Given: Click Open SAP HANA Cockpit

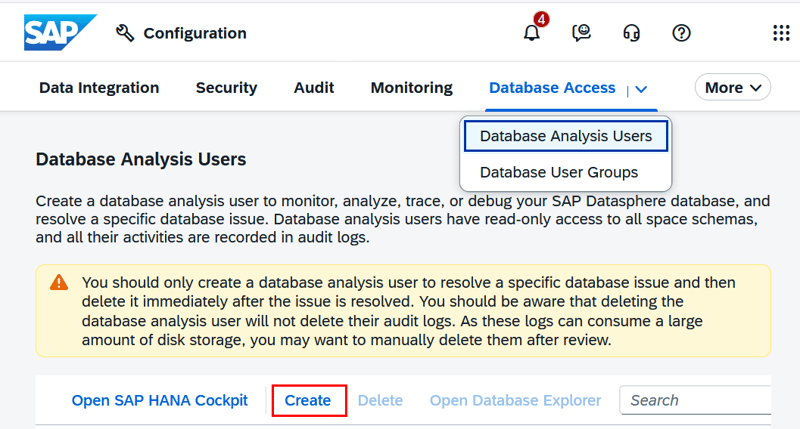Looking at the screenshot, I should [160, 400].
